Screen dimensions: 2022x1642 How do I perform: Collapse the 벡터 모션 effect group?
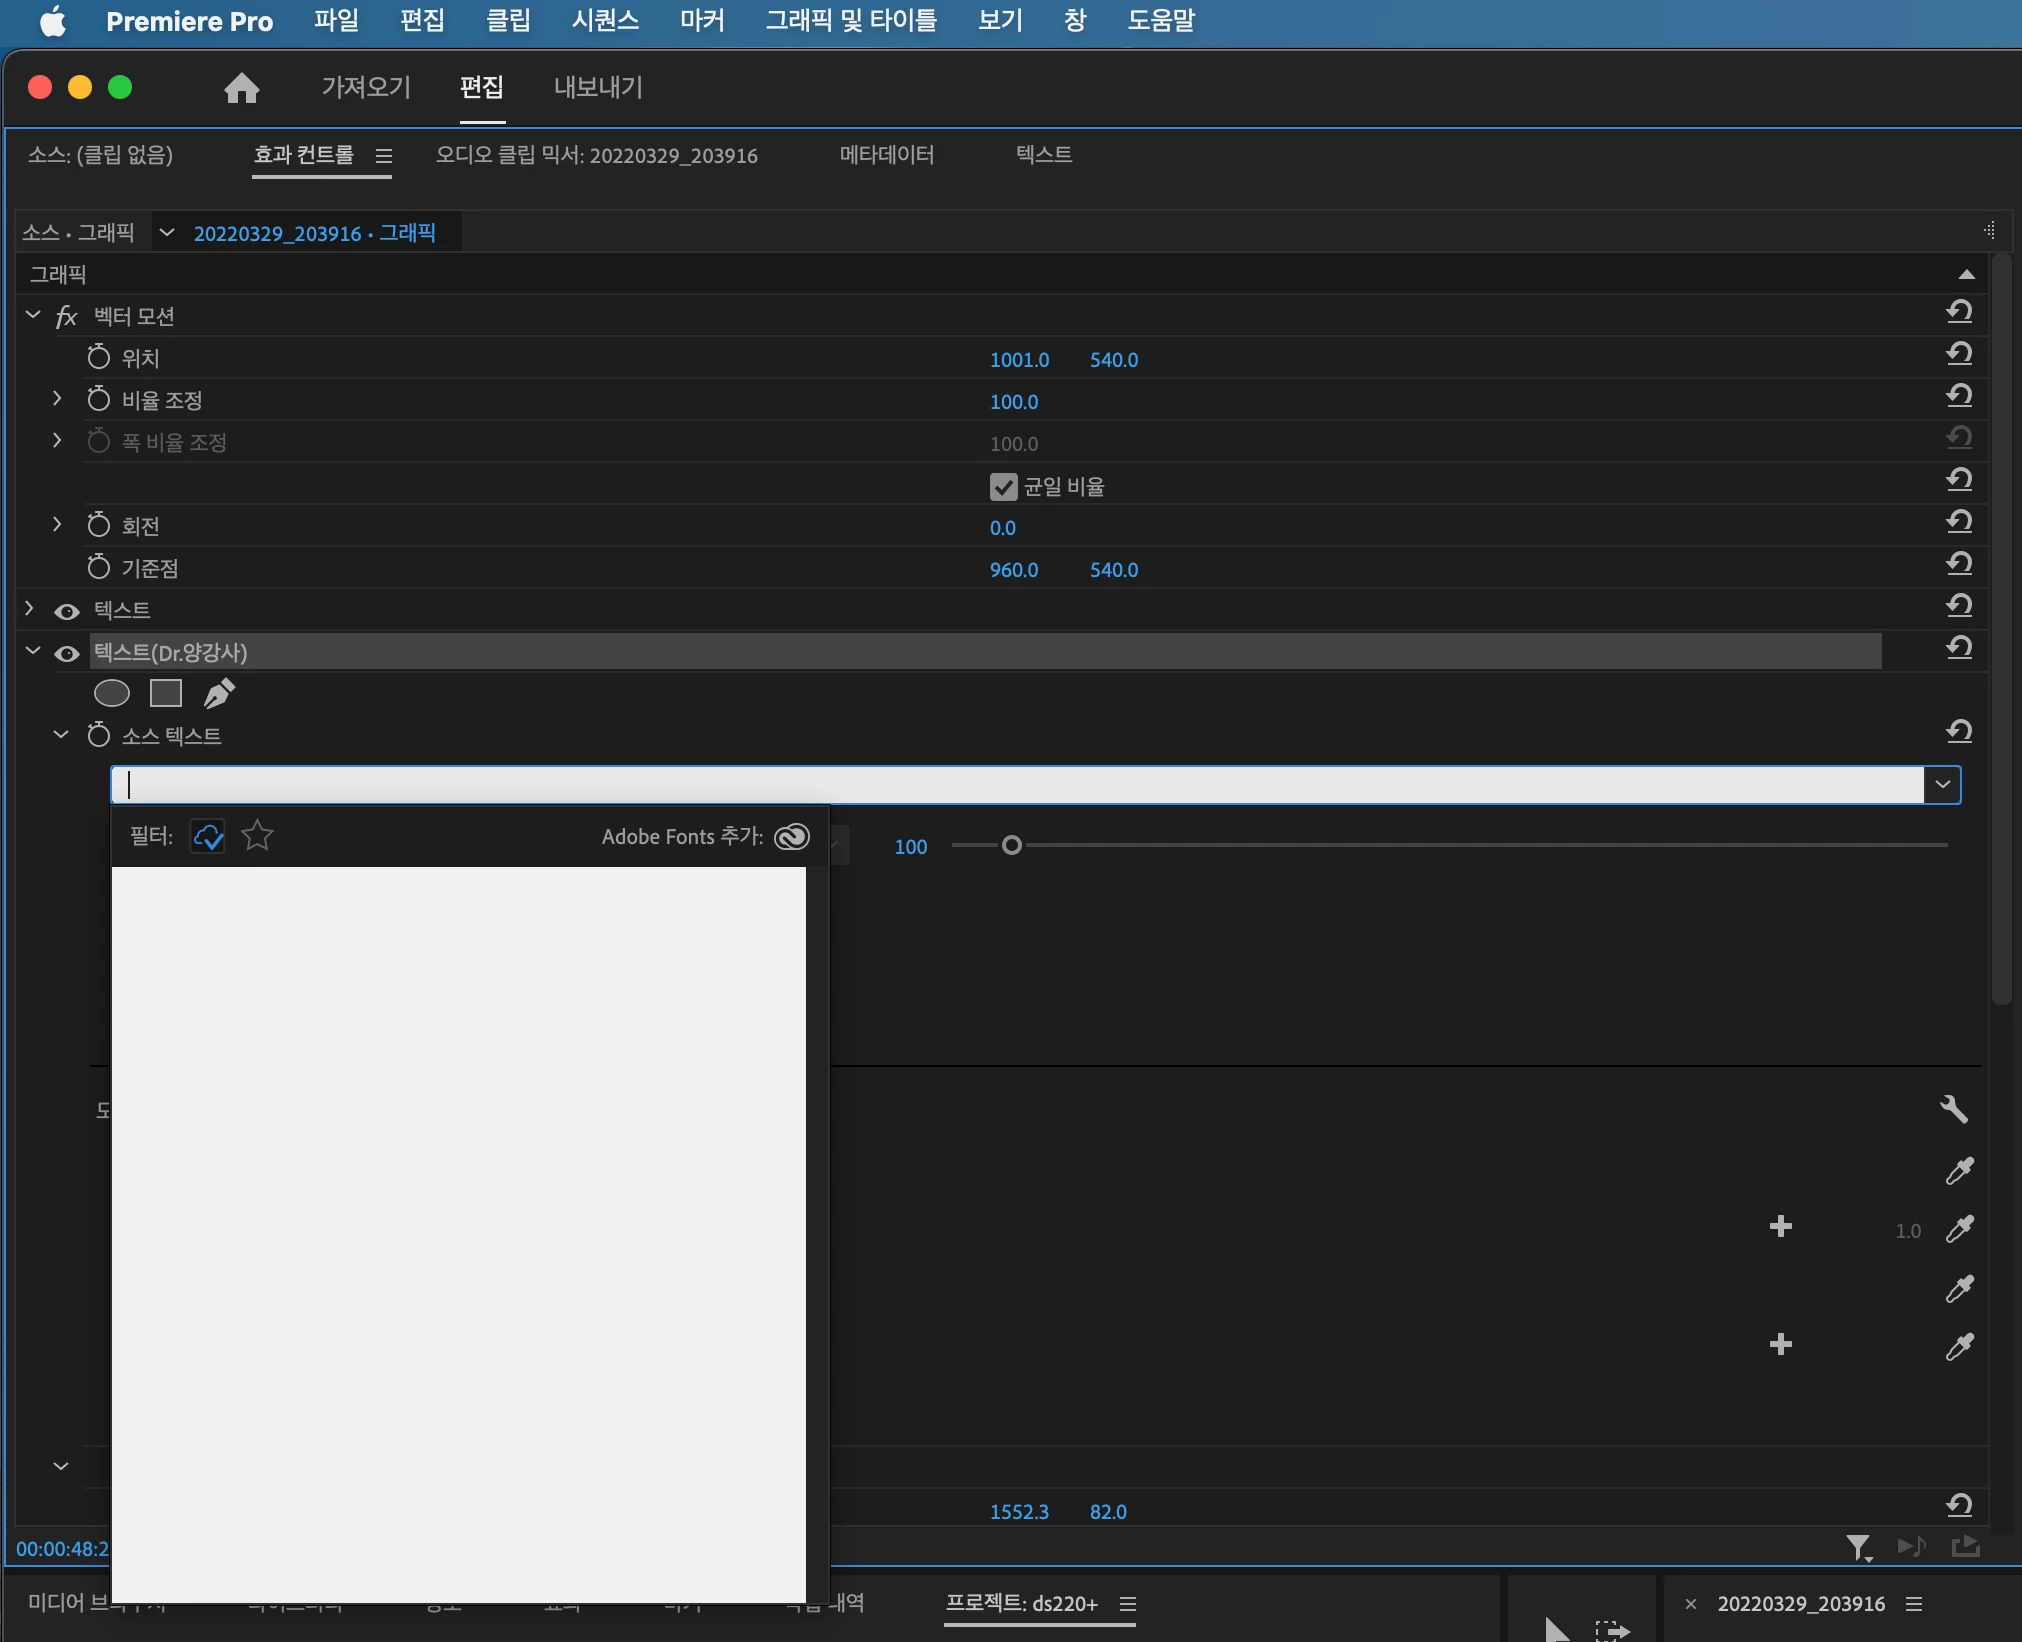tap(33, 315)
